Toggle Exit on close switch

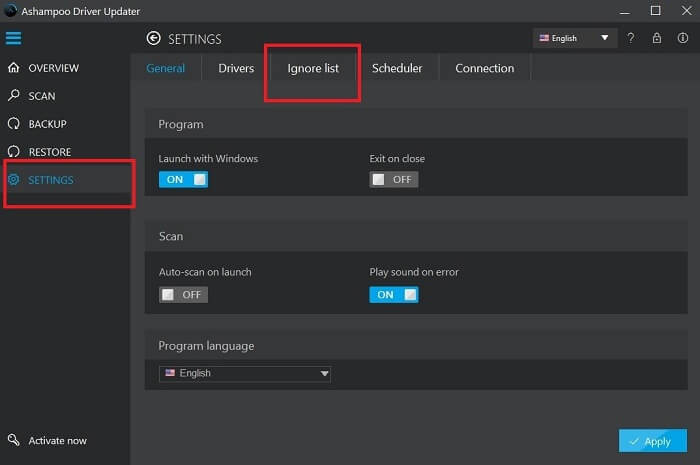pos(394,179)
